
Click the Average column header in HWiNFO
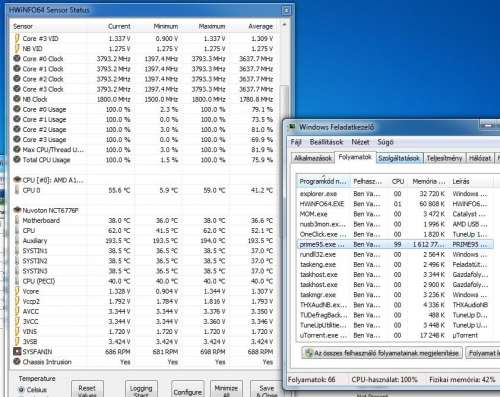[260, 26]
